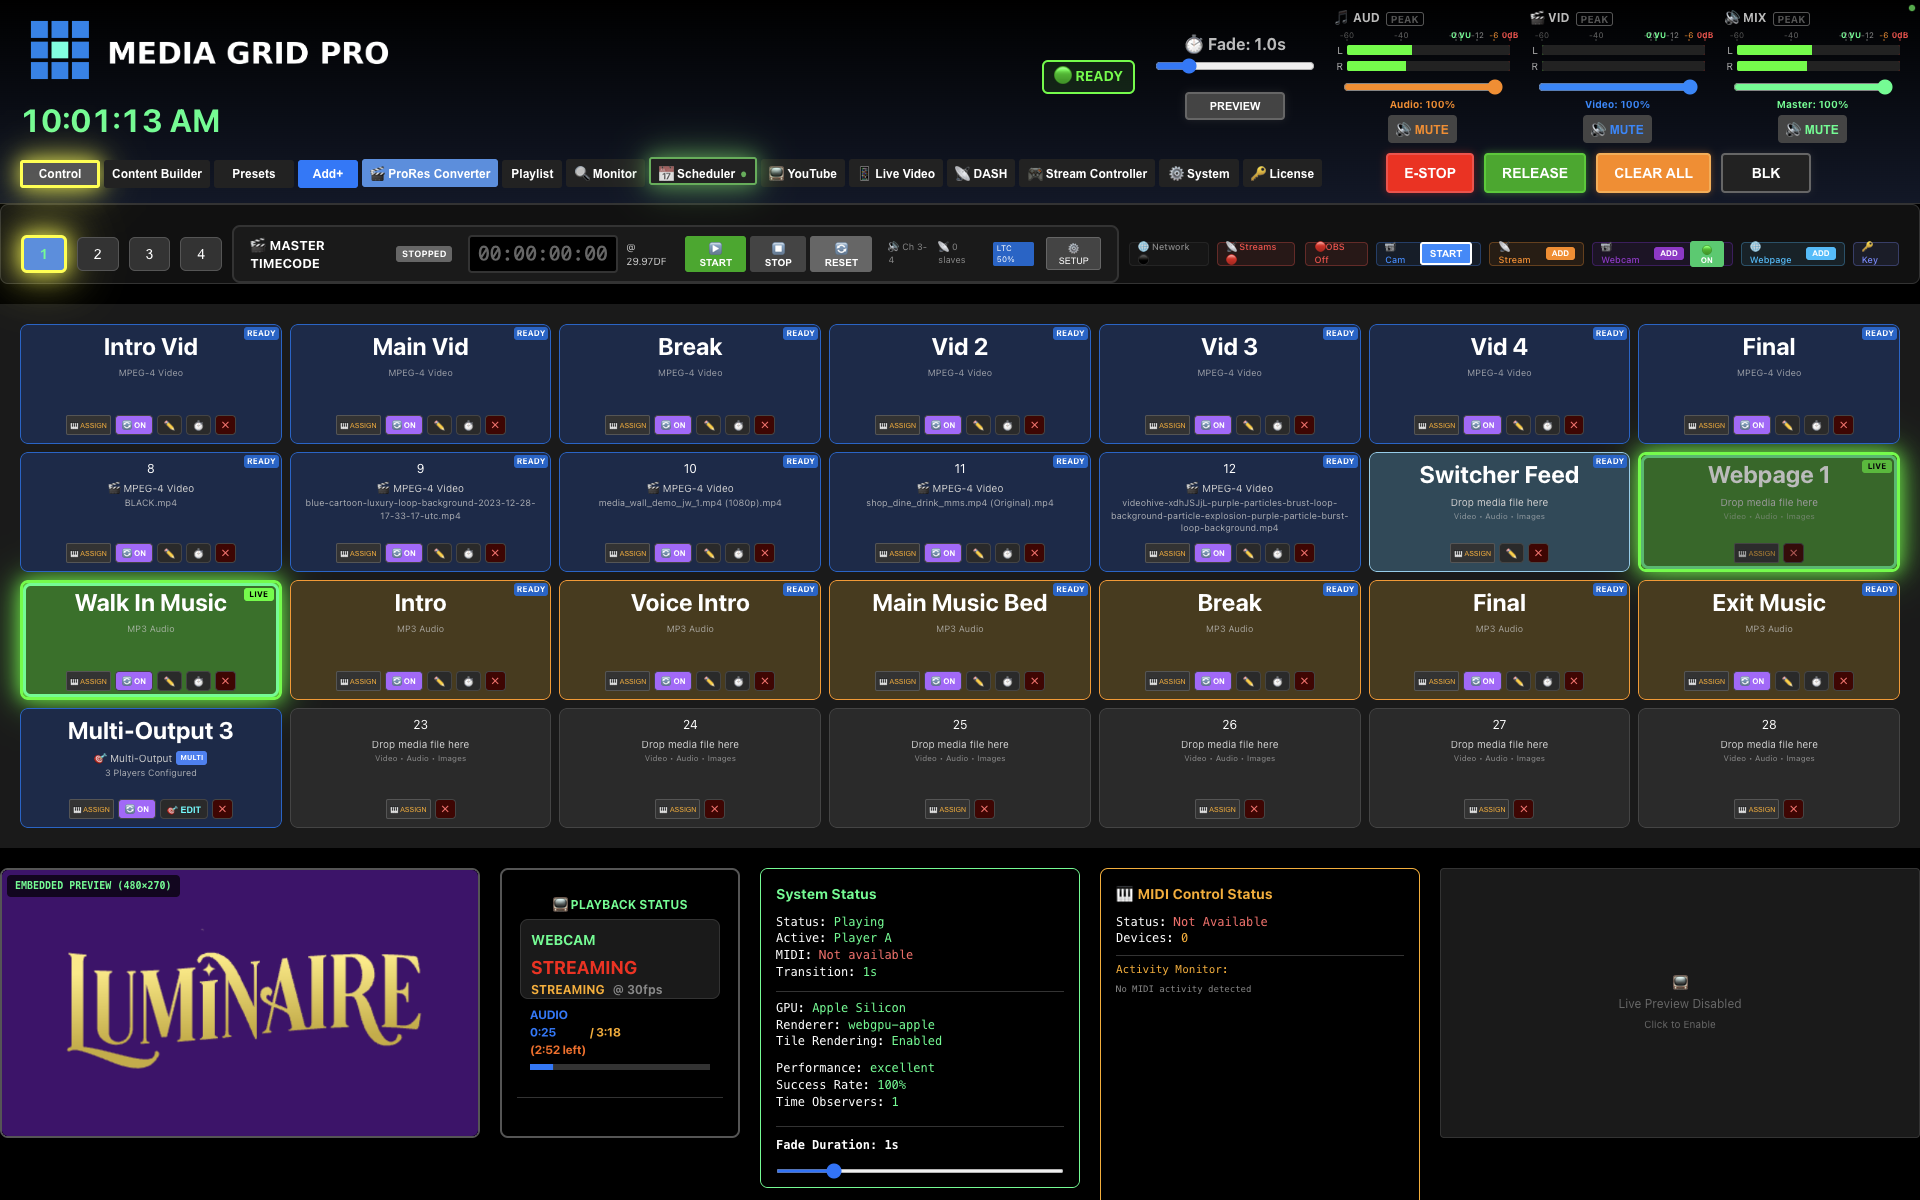Click stopwatch icon on tile 10
The image size is (1920, 1200).
738,553
